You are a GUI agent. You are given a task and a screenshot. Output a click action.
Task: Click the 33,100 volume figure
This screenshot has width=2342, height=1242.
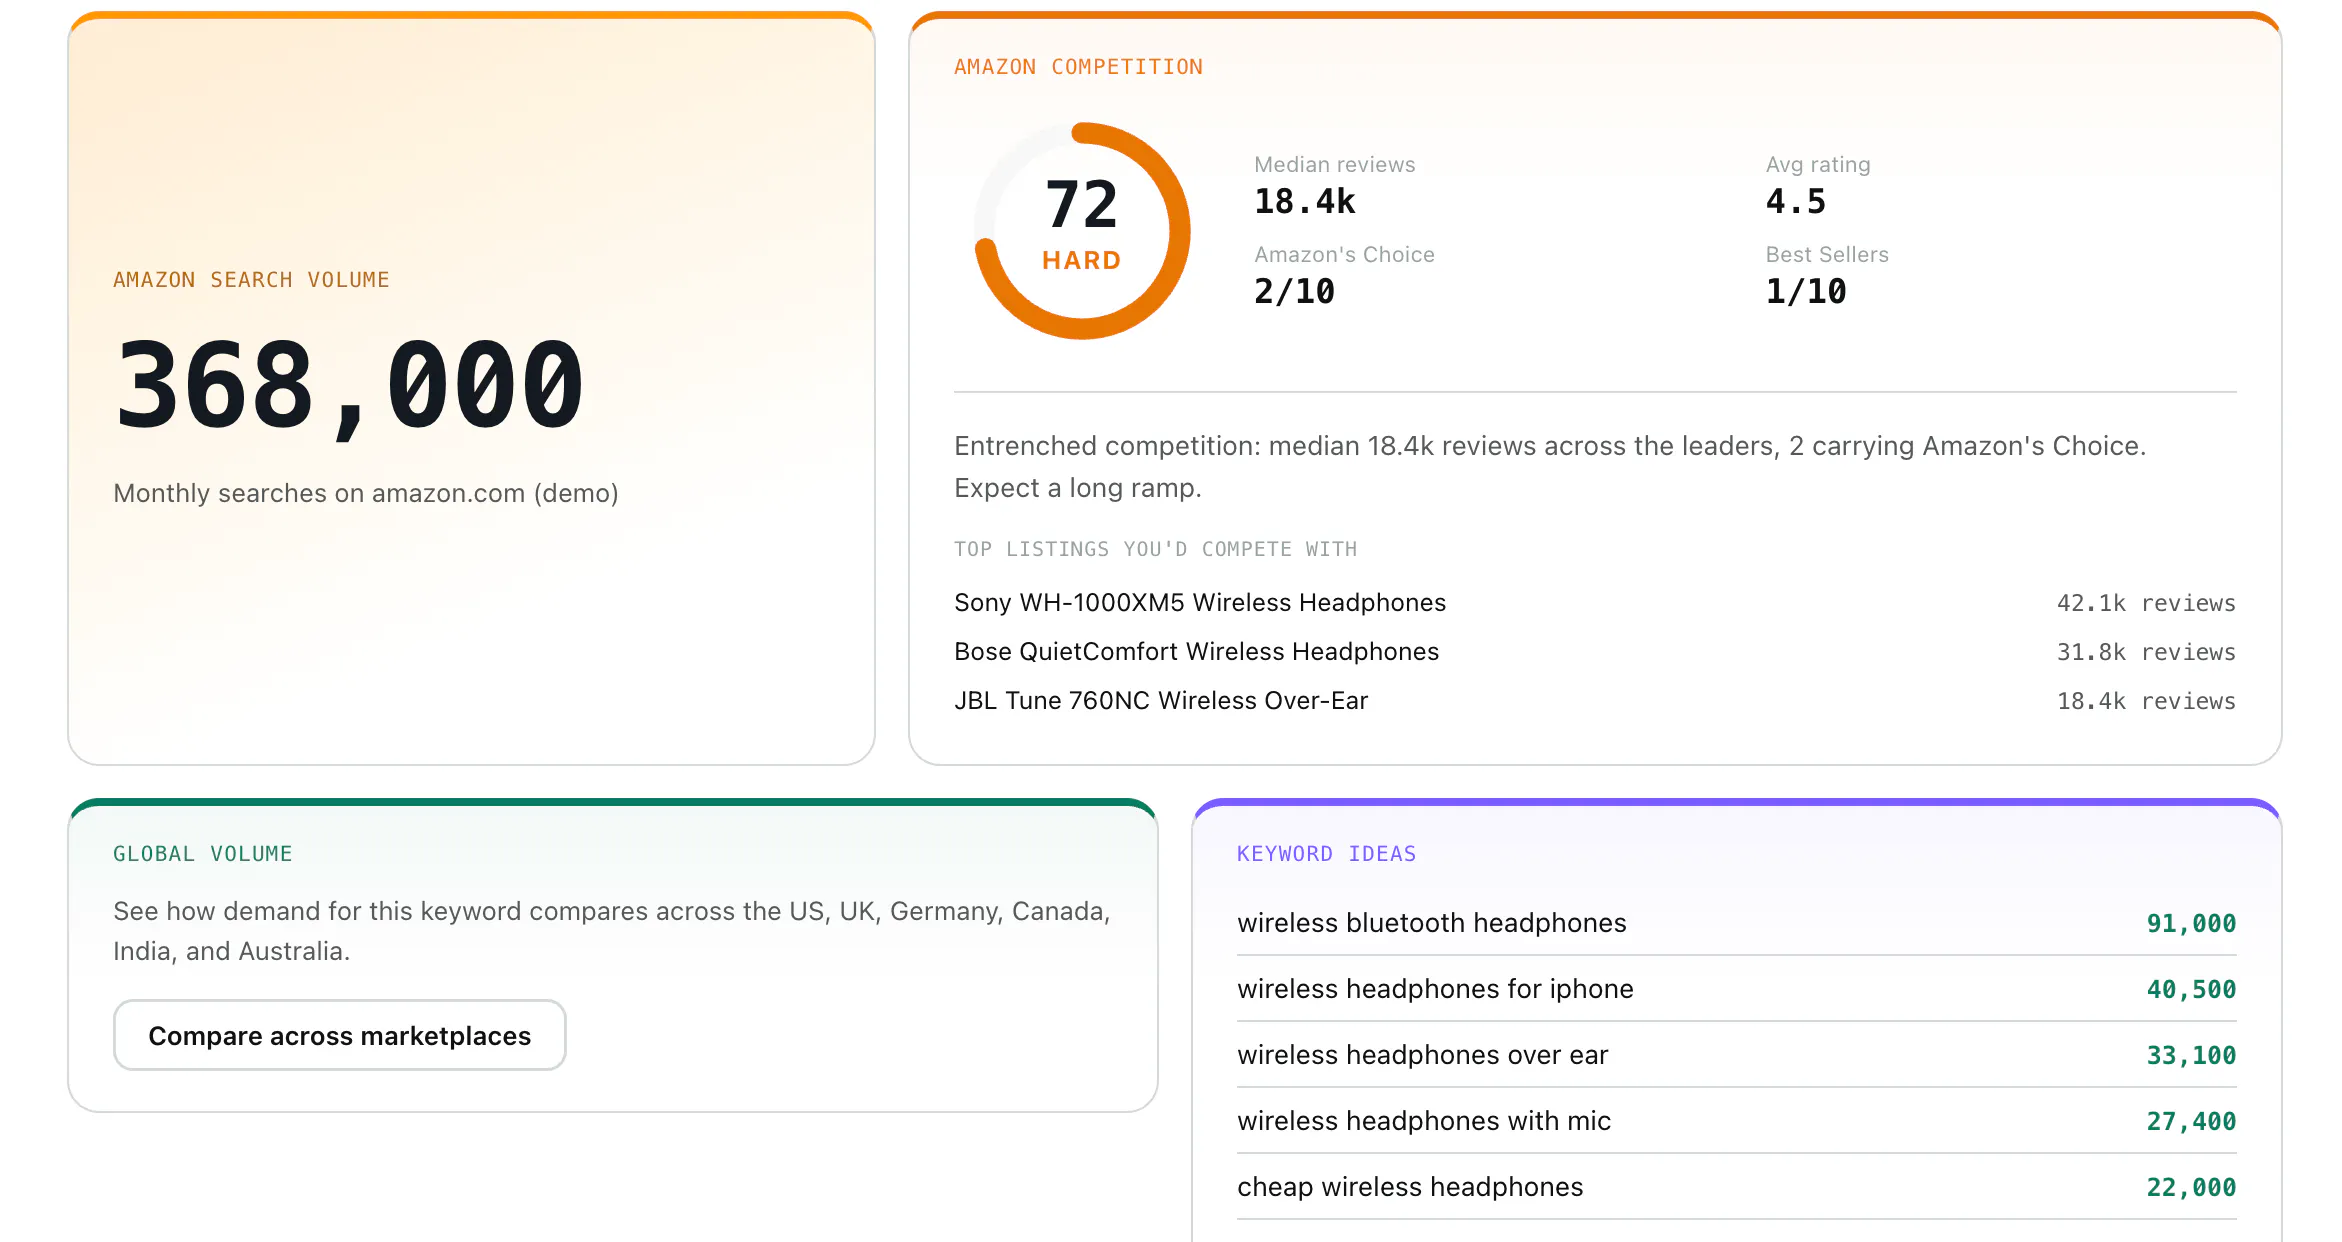click(x=2191, y=1055)
